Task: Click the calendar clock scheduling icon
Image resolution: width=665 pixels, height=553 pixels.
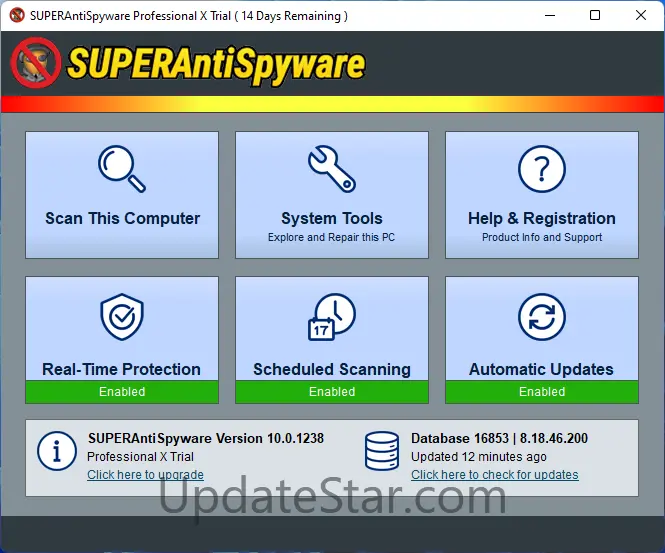Action: (x=332, y=316)
